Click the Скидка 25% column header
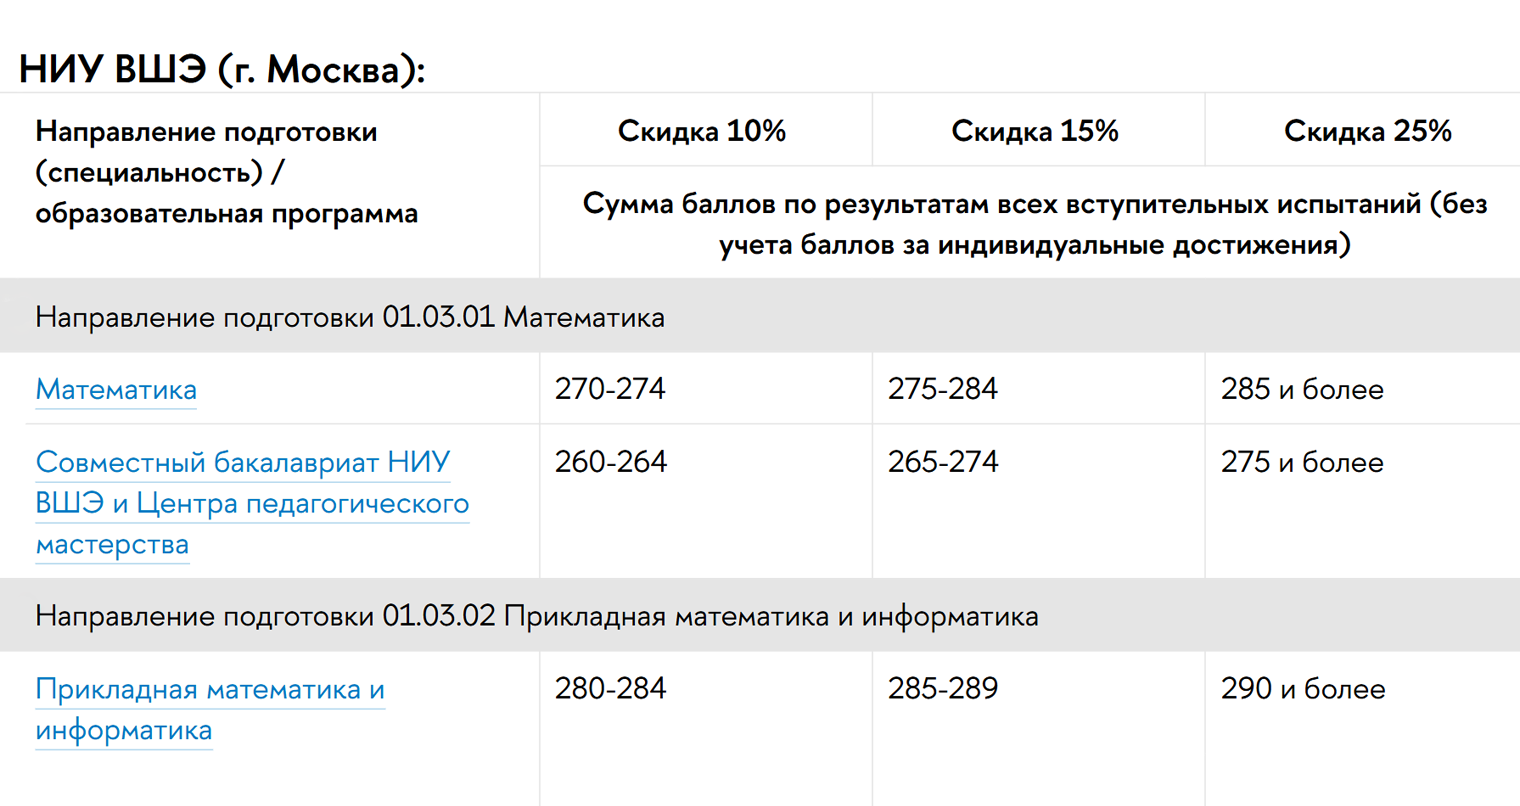Viewport: 1520px width, 806px height. click(1368, 131)
